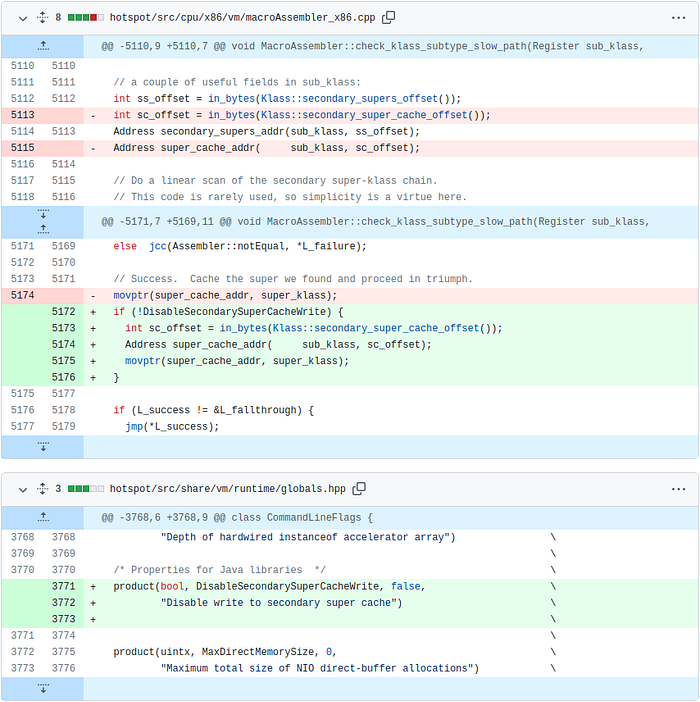Viewport: 700px width, 702px height.
Task: Click 'product(bool, DisableSecondarySuperCacheWrite, false,' line
Action: point(269,586)
